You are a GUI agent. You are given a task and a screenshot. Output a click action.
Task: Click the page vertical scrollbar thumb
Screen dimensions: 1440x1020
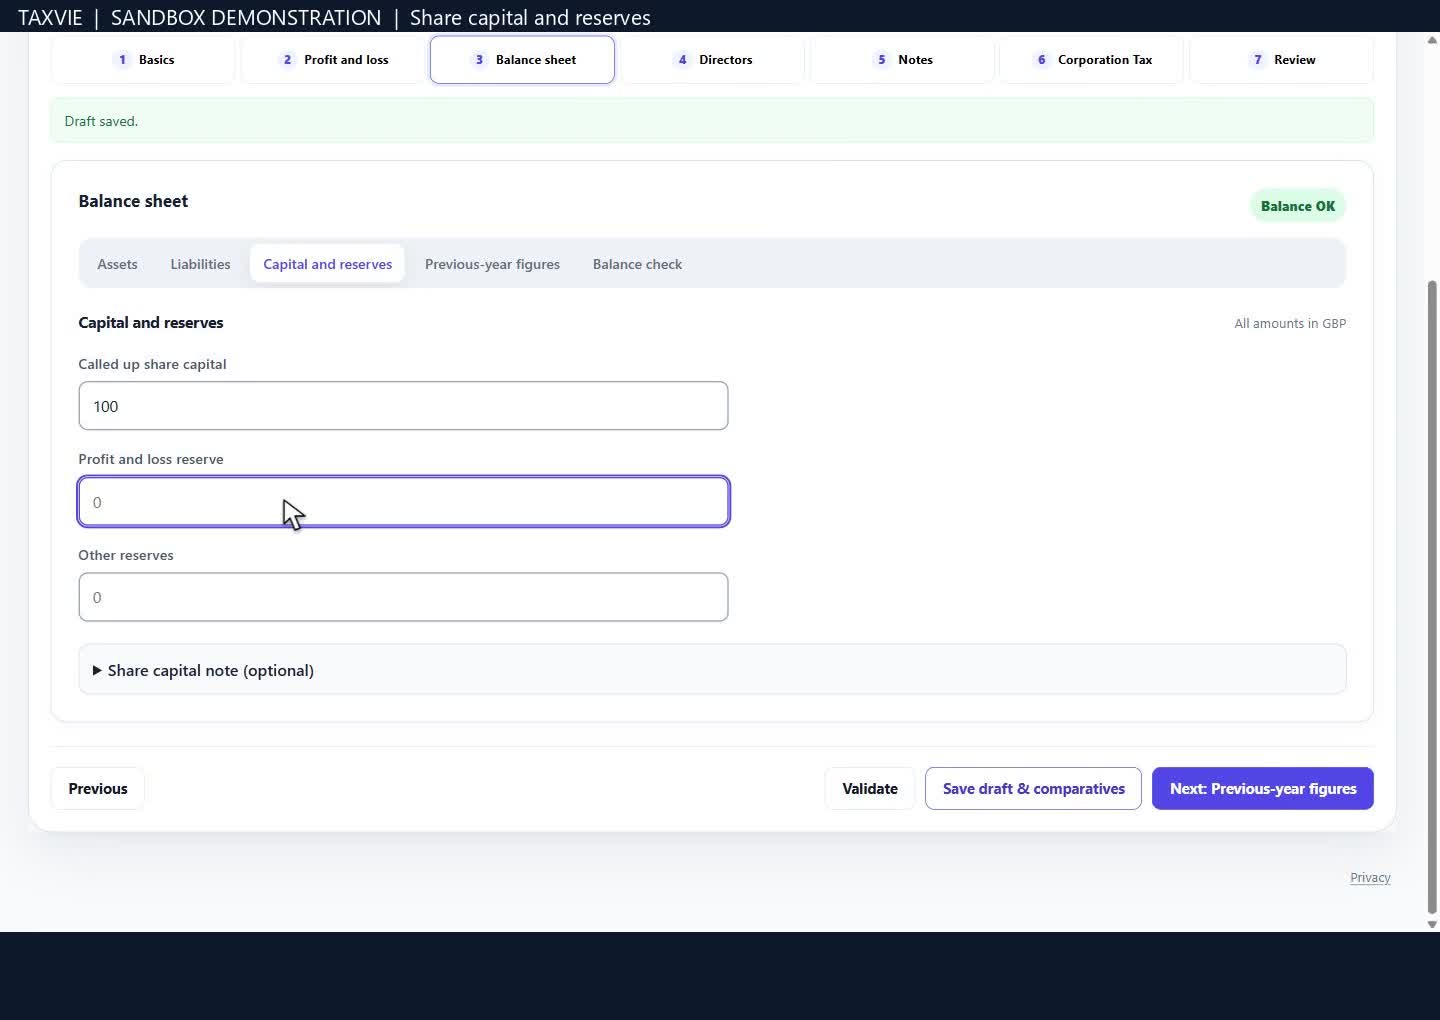pyautogui.click(x=1432, y=597)
